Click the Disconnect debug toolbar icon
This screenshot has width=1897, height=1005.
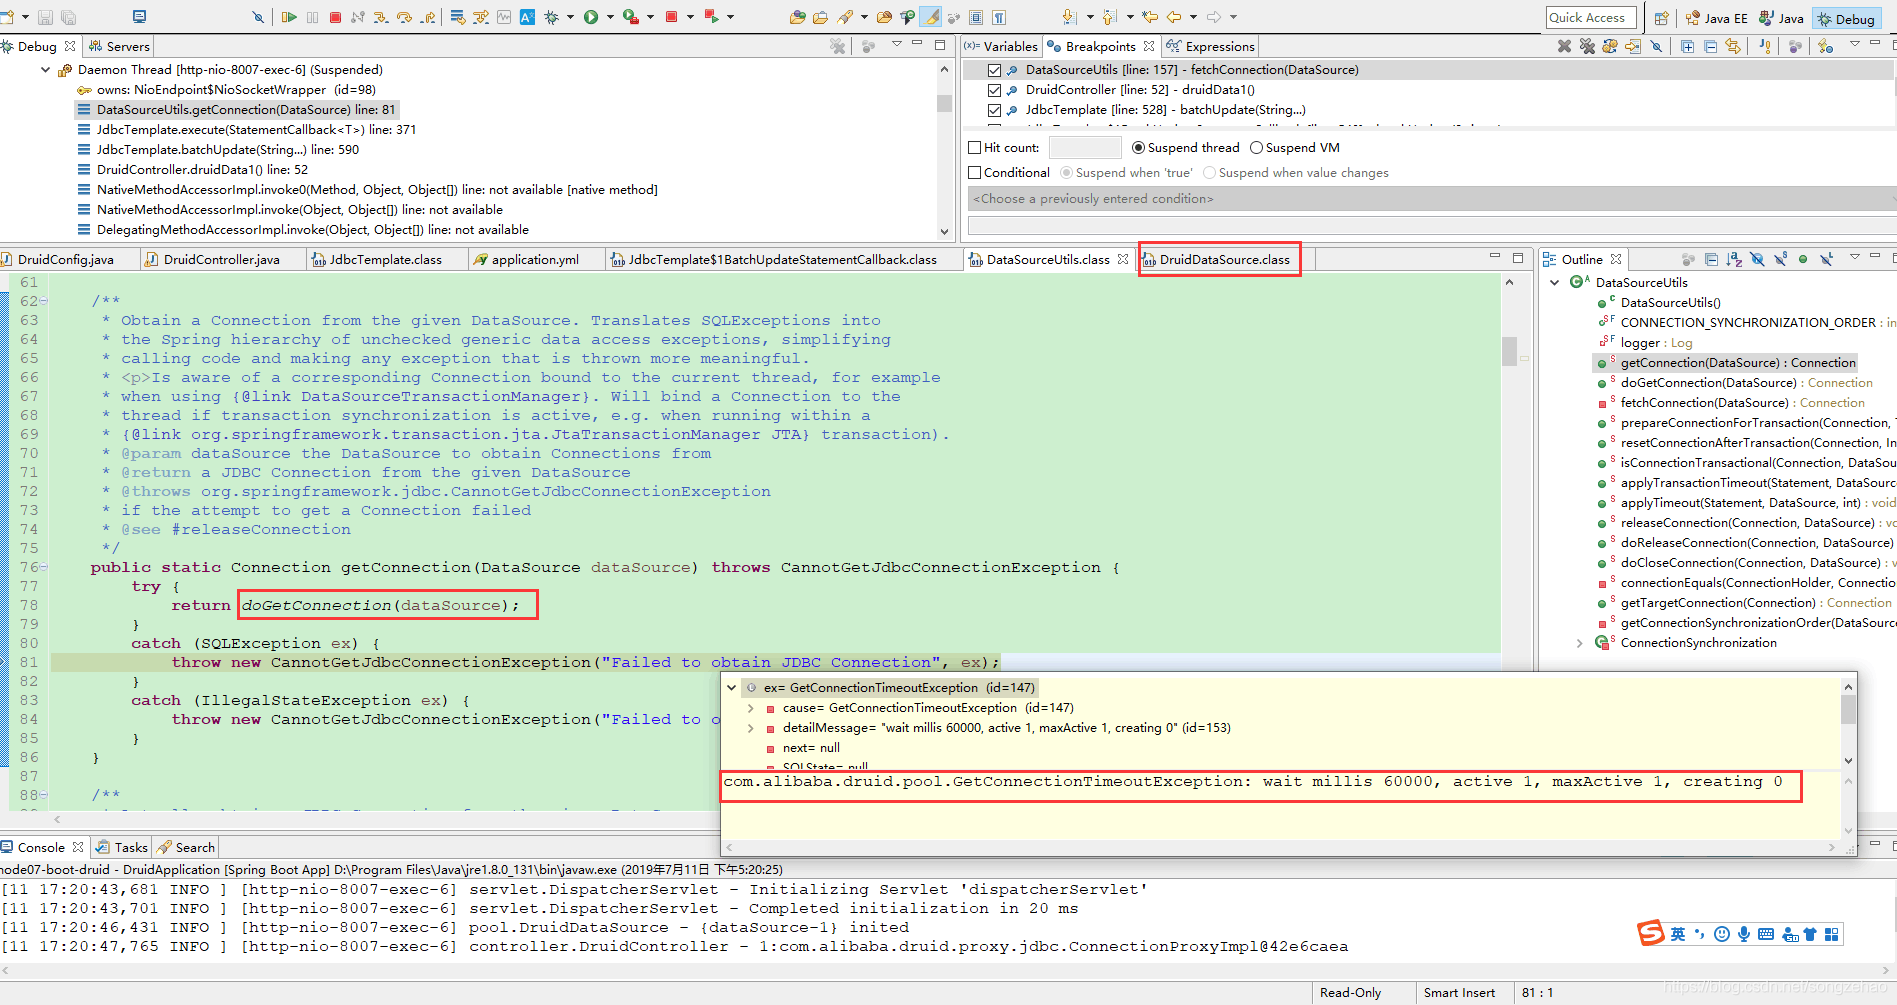click(x=357, y=17)
